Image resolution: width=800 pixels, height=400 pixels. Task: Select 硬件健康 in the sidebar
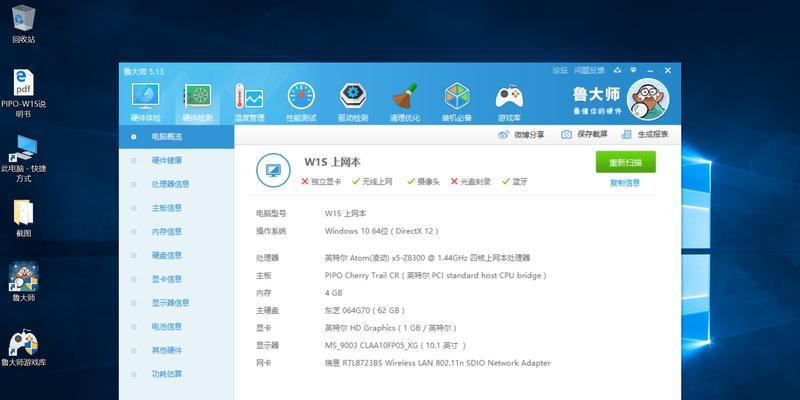pos(177,160)
